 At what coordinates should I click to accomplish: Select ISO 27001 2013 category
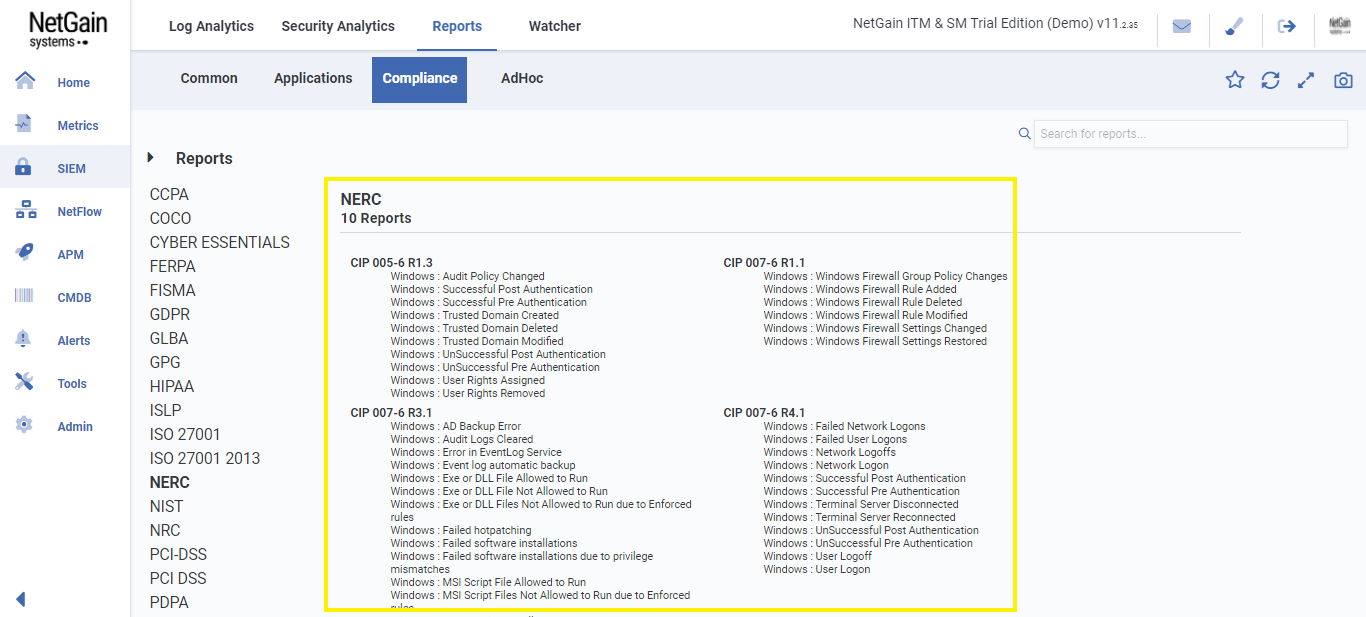click(x=205, y=458)
